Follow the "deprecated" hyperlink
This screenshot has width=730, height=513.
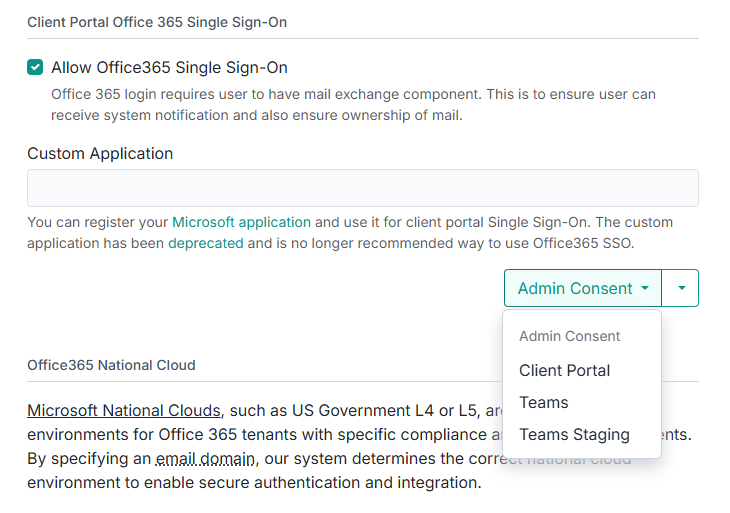coord(205,243)
